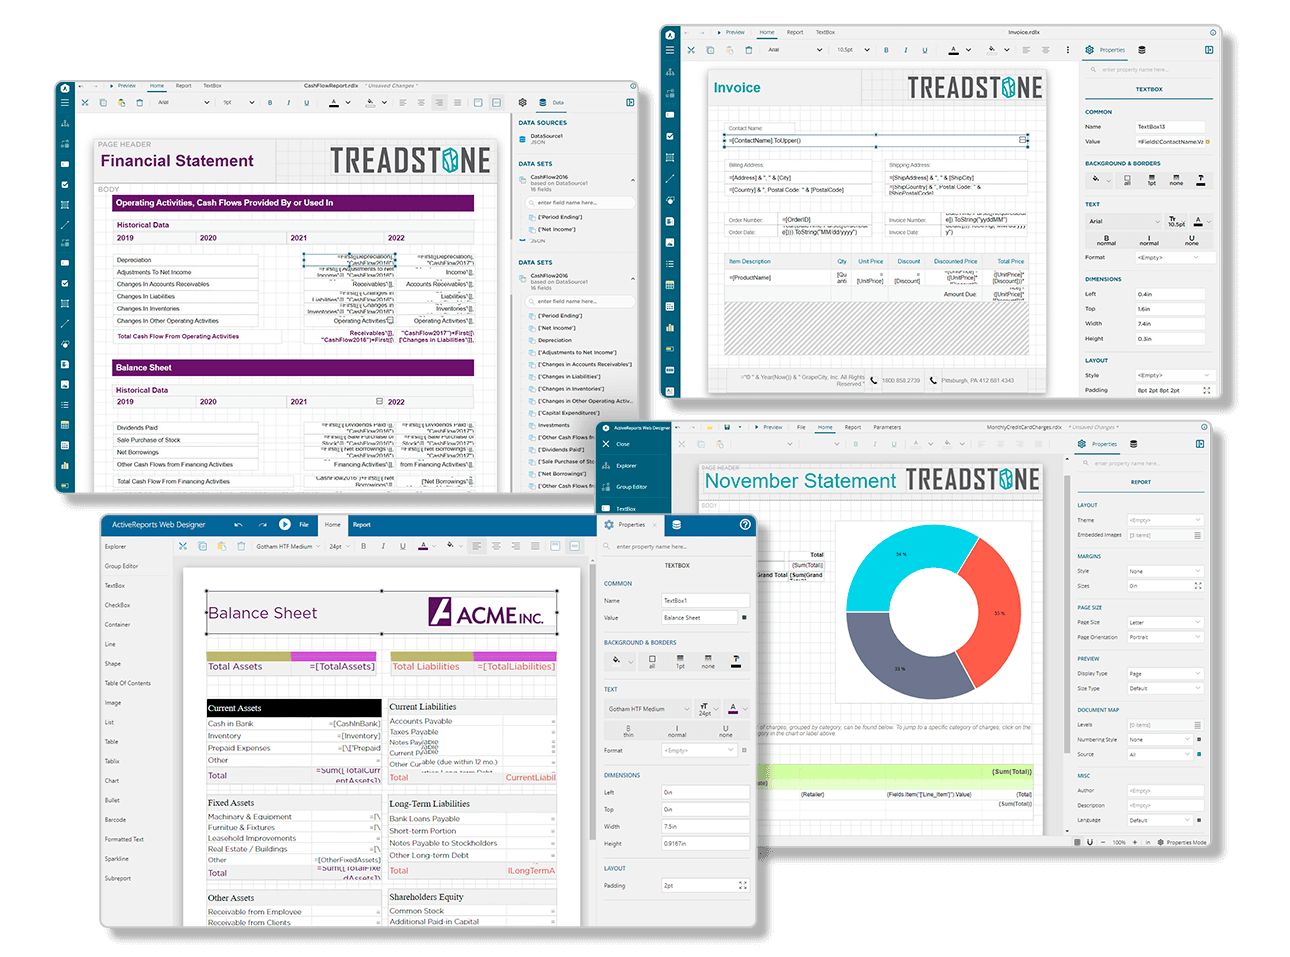Open hamburger menu in Invoice window
This screenshot has height=957, width=1290.
(669, 50)
